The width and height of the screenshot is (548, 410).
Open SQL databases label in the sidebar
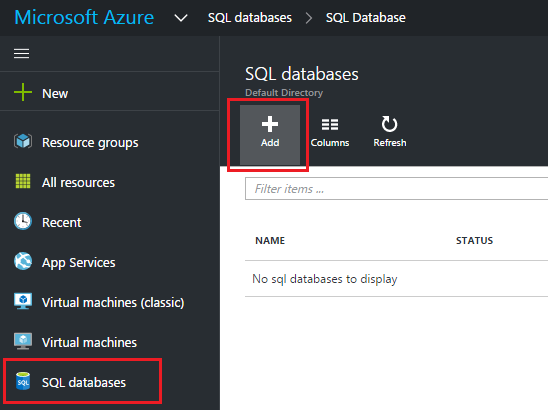(84, 382)
